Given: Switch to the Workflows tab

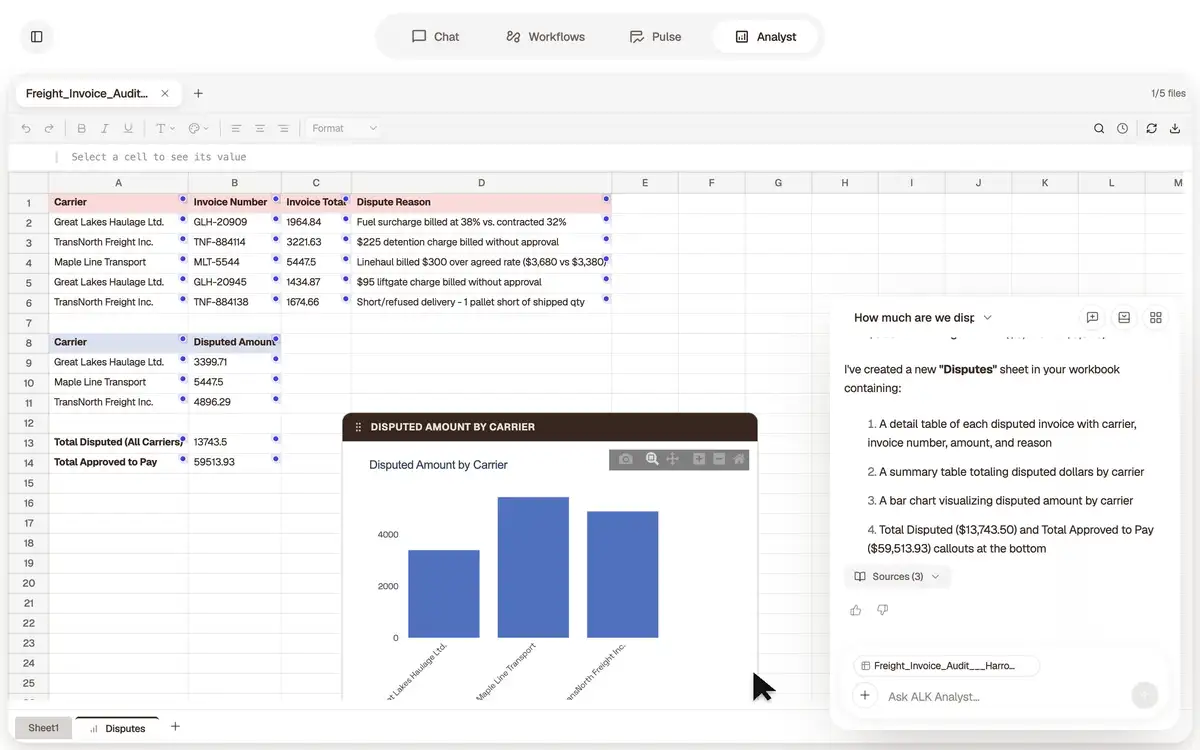Looking at the screenshot, I should click(x=545, y=37).
